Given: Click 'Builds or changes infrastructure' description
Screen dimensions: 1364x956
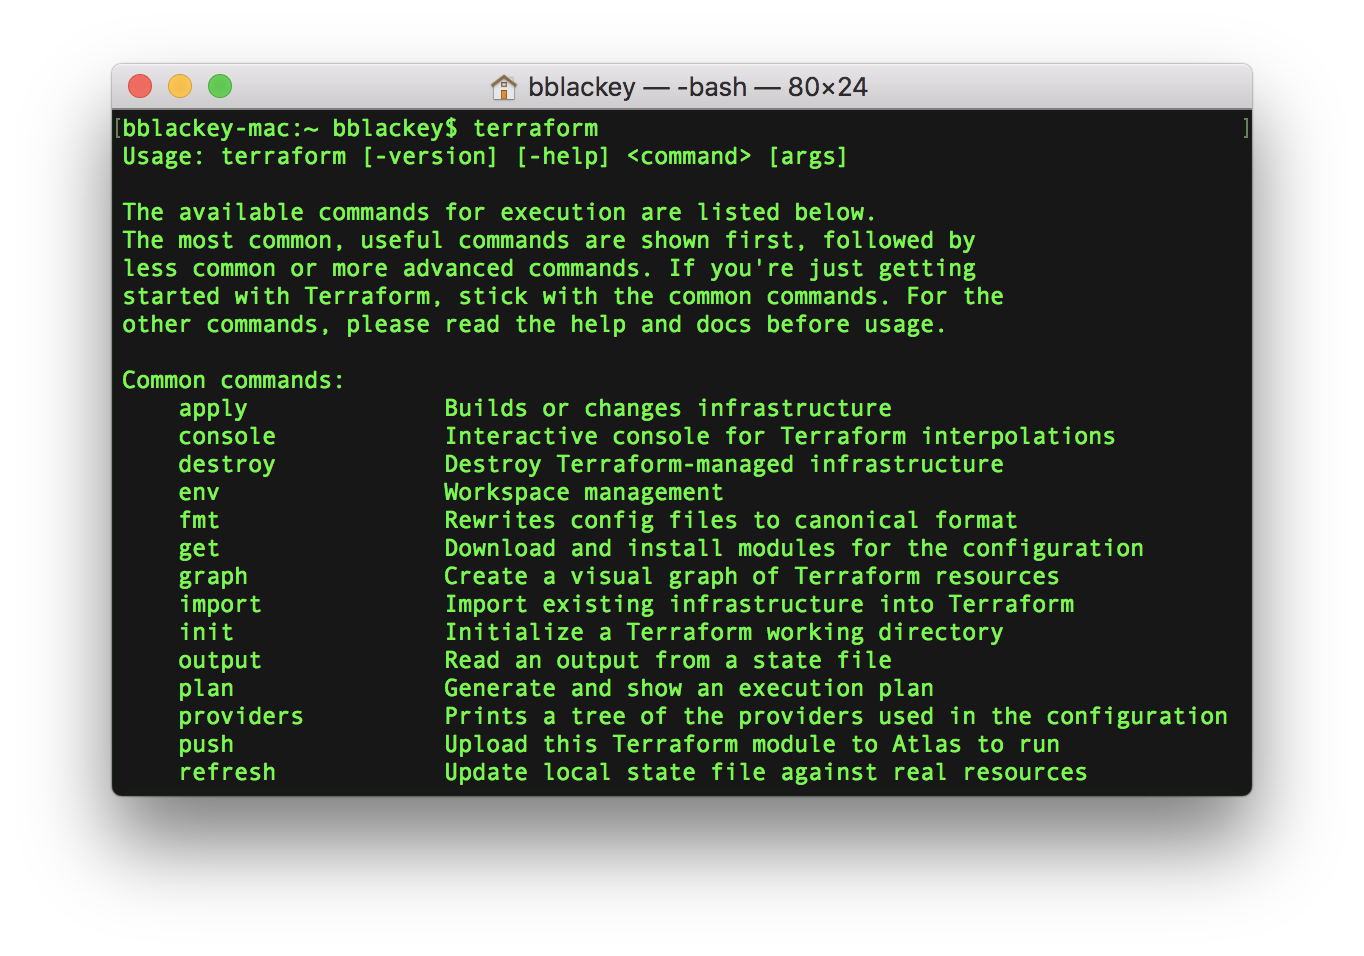Looking at the screenshot, I should click(668, 408).
